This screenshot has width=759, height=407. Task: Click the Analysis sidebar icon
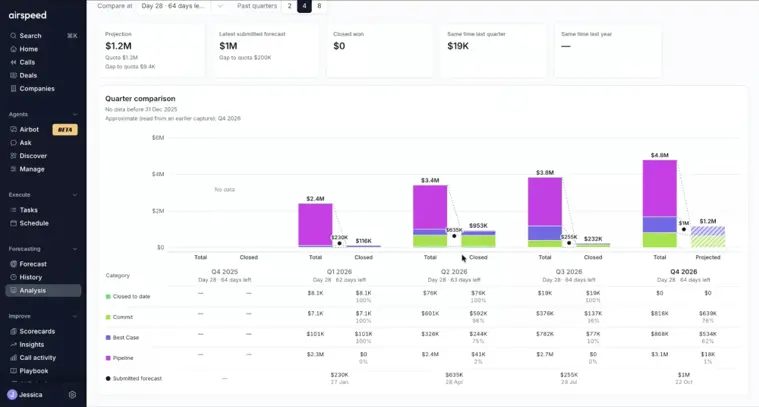[13, 290]
